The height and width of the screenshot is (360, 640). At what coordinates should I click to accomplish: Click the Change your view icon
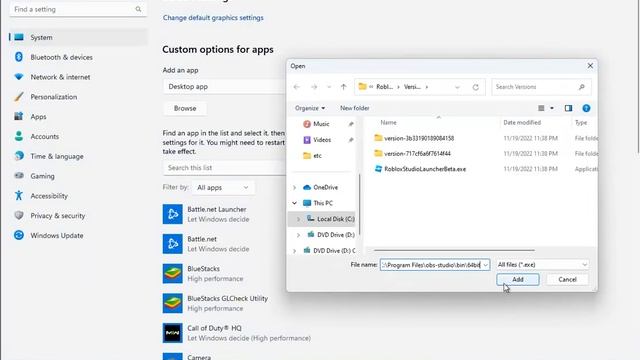click(x=541, y=108)
